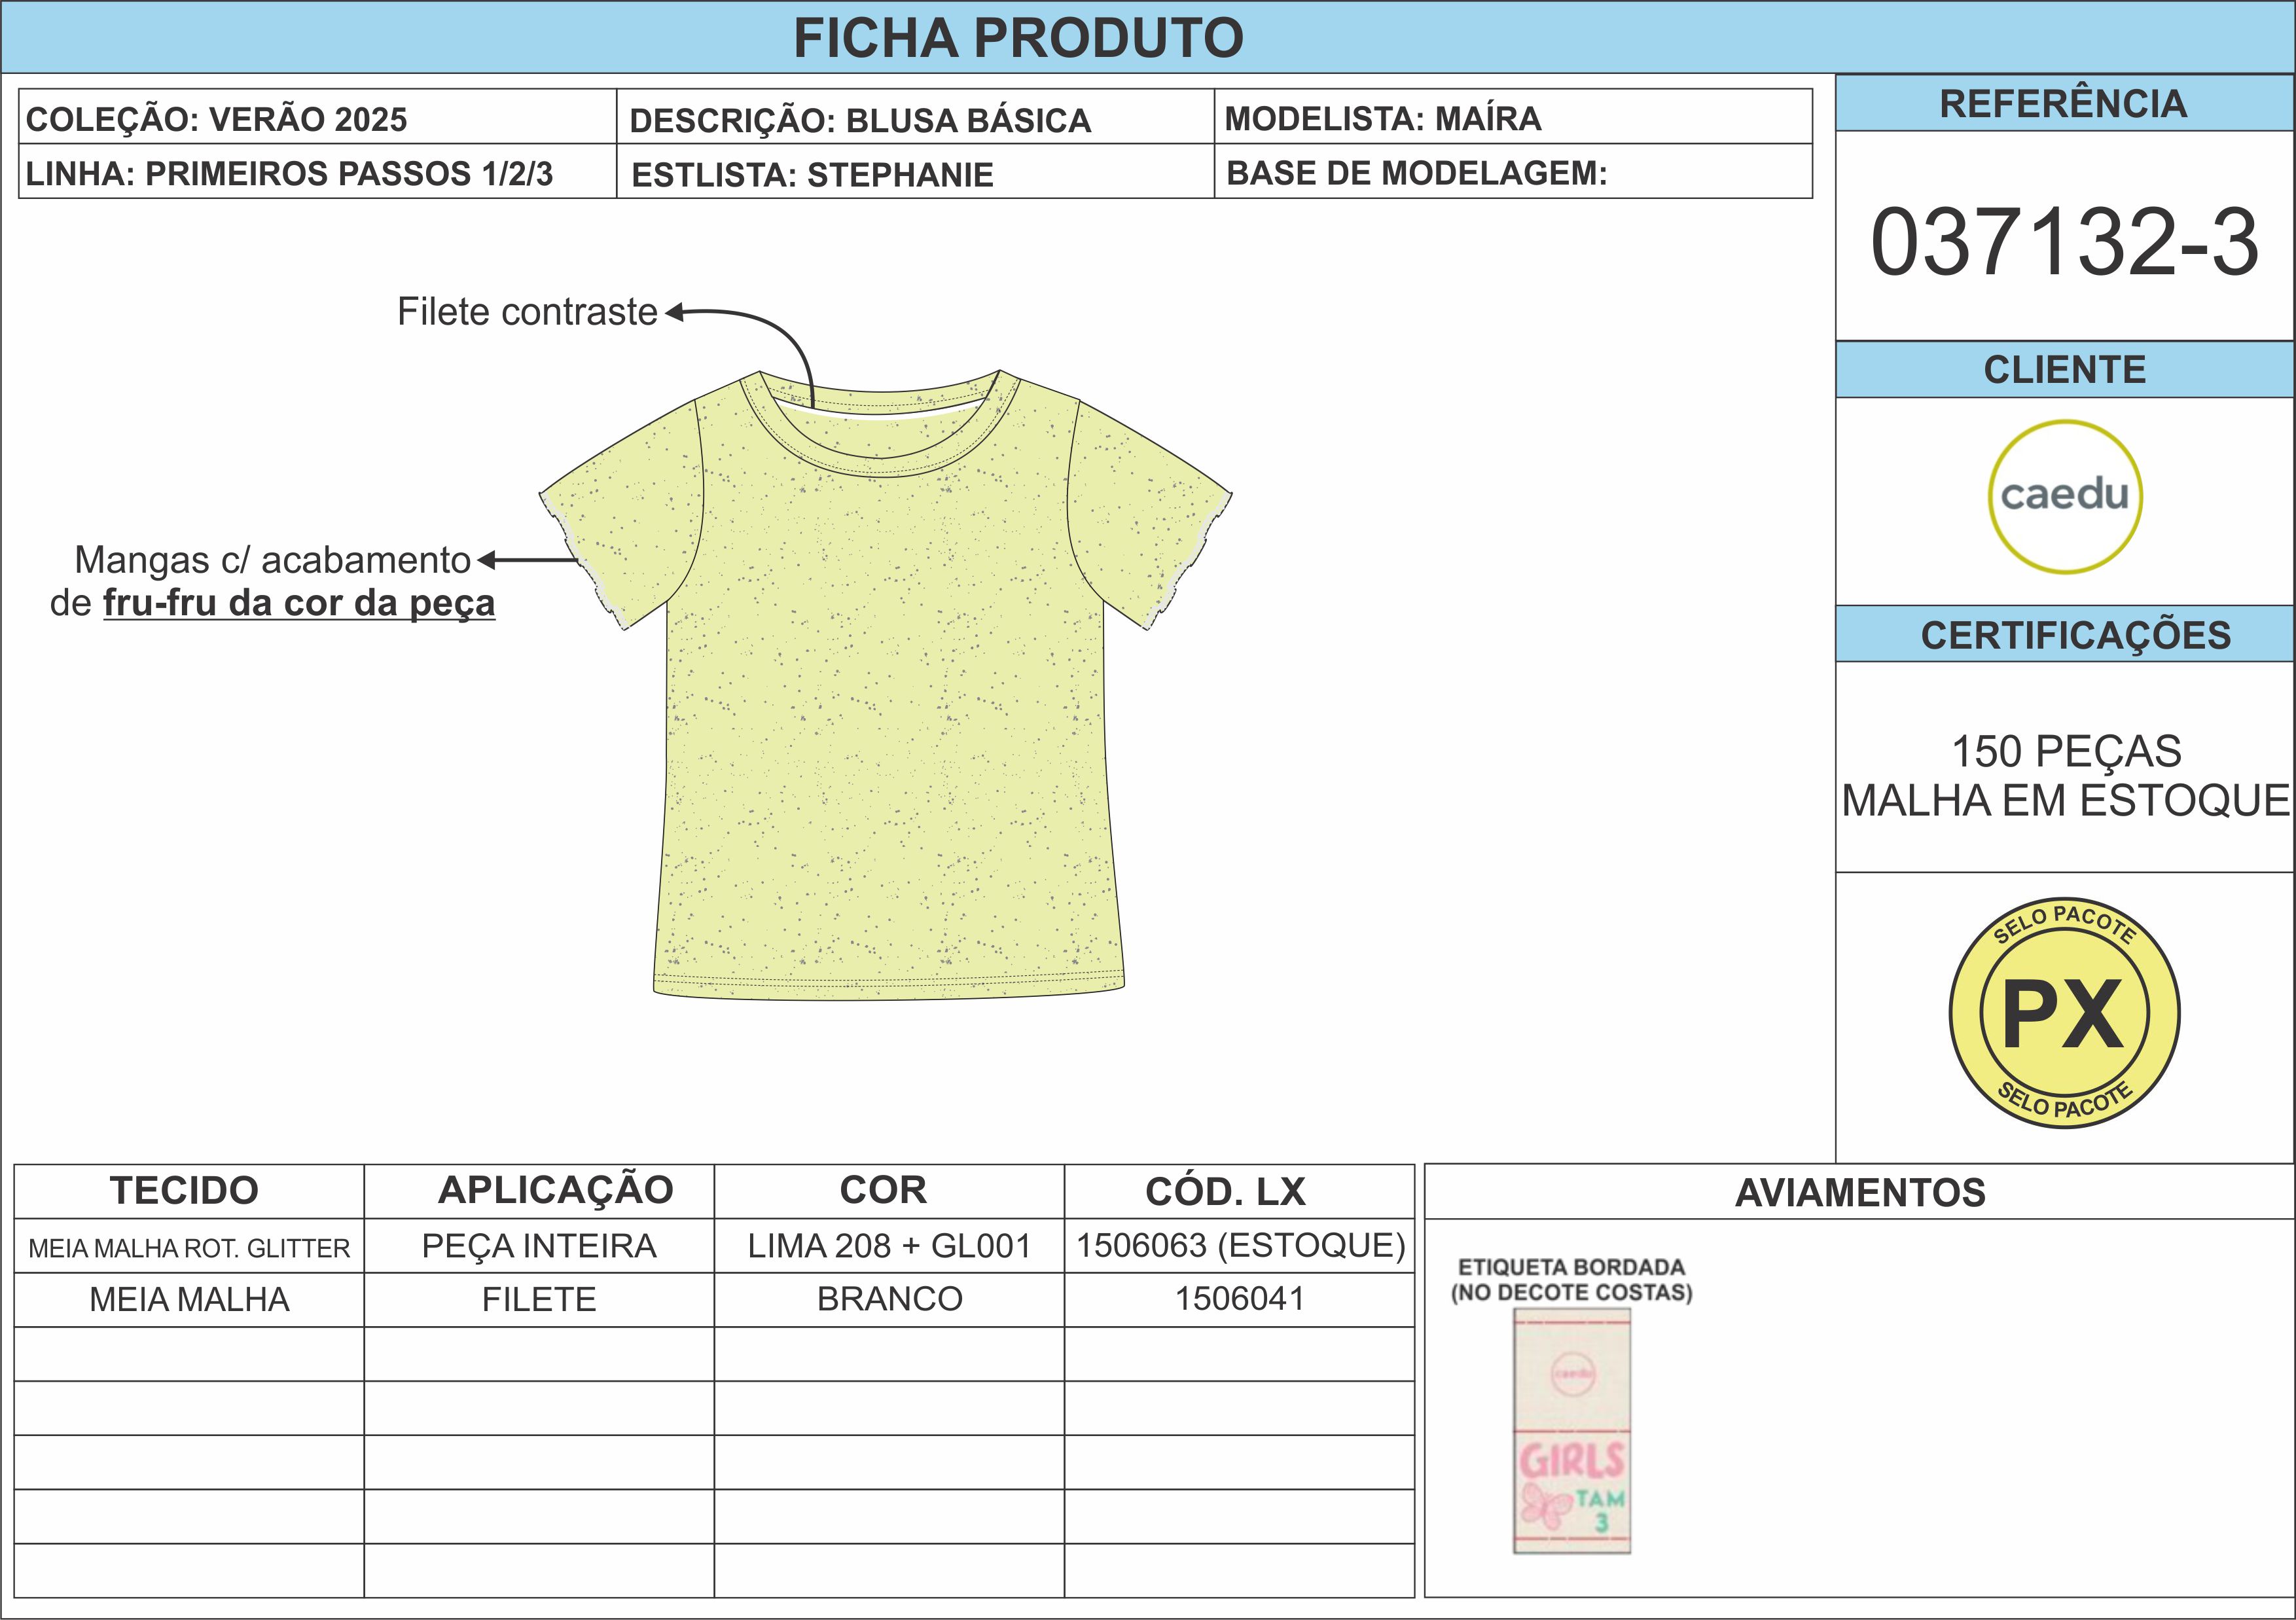Click the APLICAÇÃO column header
The width and height of the screenshot is (2296, 1620).
click(555, 1190)
